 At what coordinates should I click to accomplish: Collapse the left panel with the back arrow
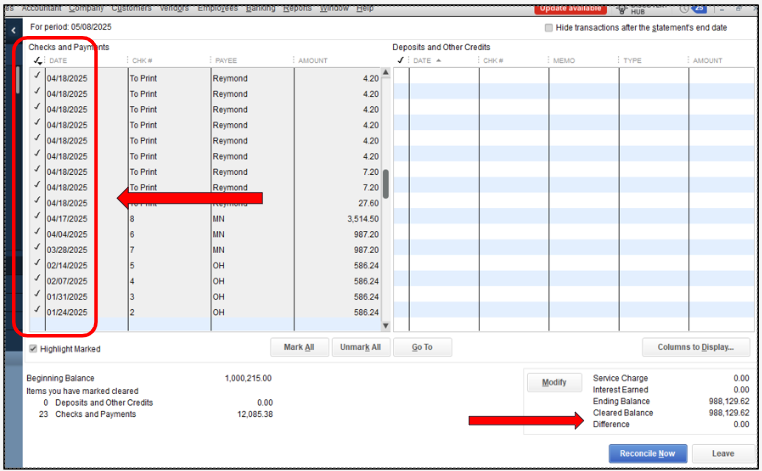click(13, 30)
